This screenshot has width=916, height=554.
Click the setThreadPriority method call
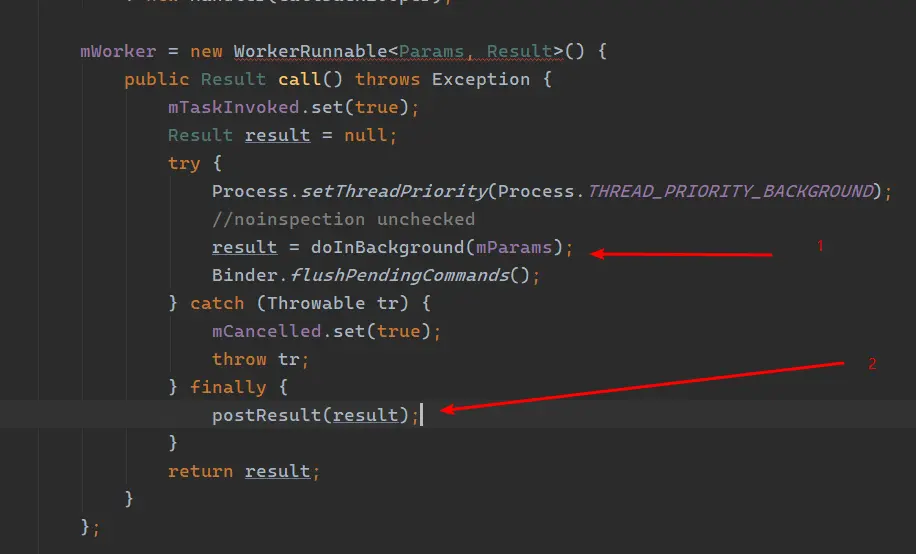[394, 192]
